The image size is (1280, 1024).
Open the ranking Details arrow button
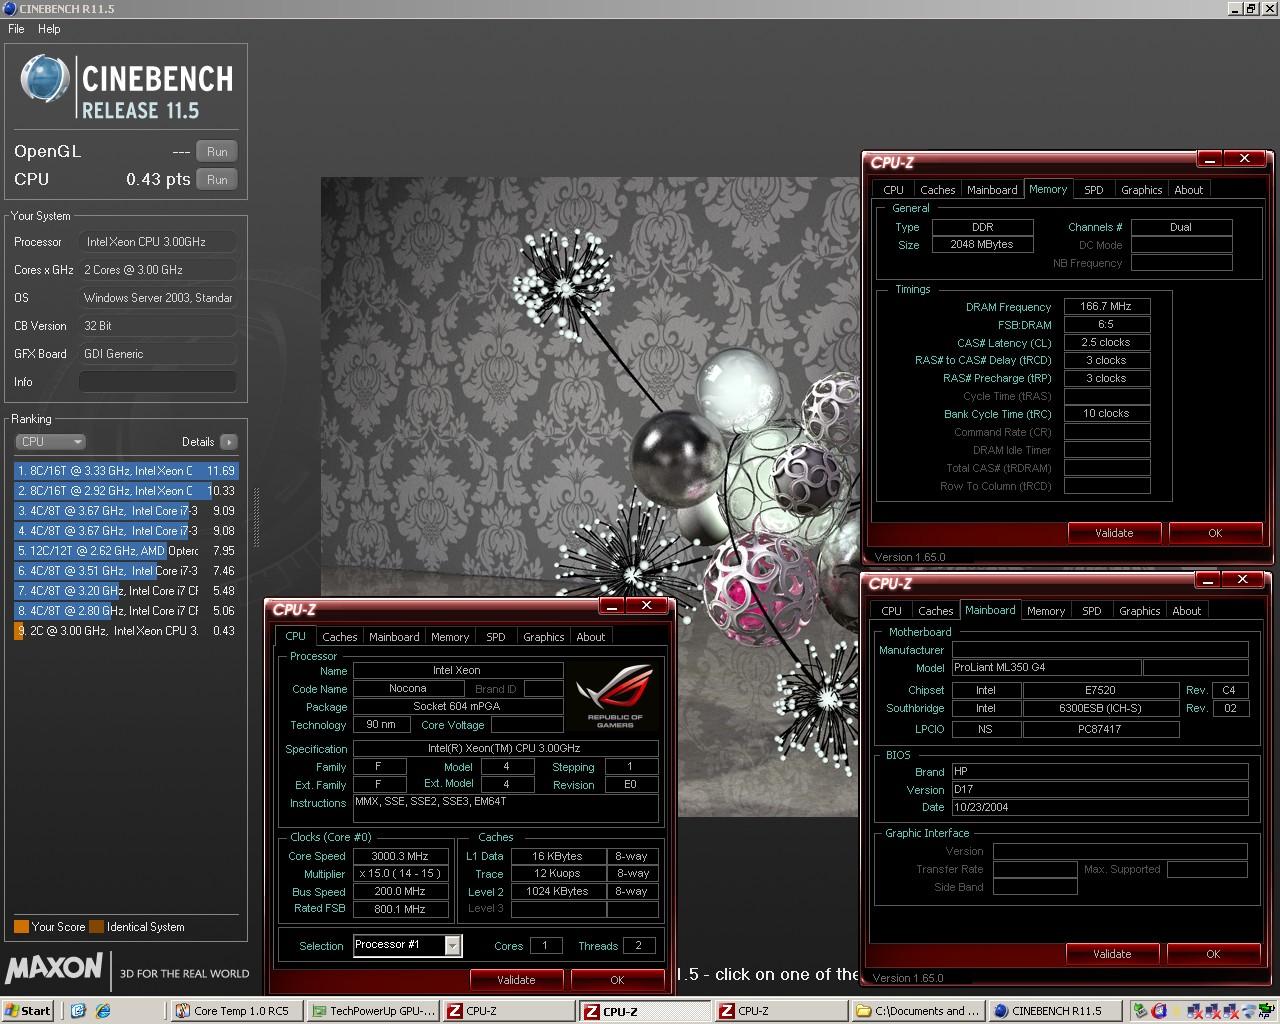[x=229, y=441]
